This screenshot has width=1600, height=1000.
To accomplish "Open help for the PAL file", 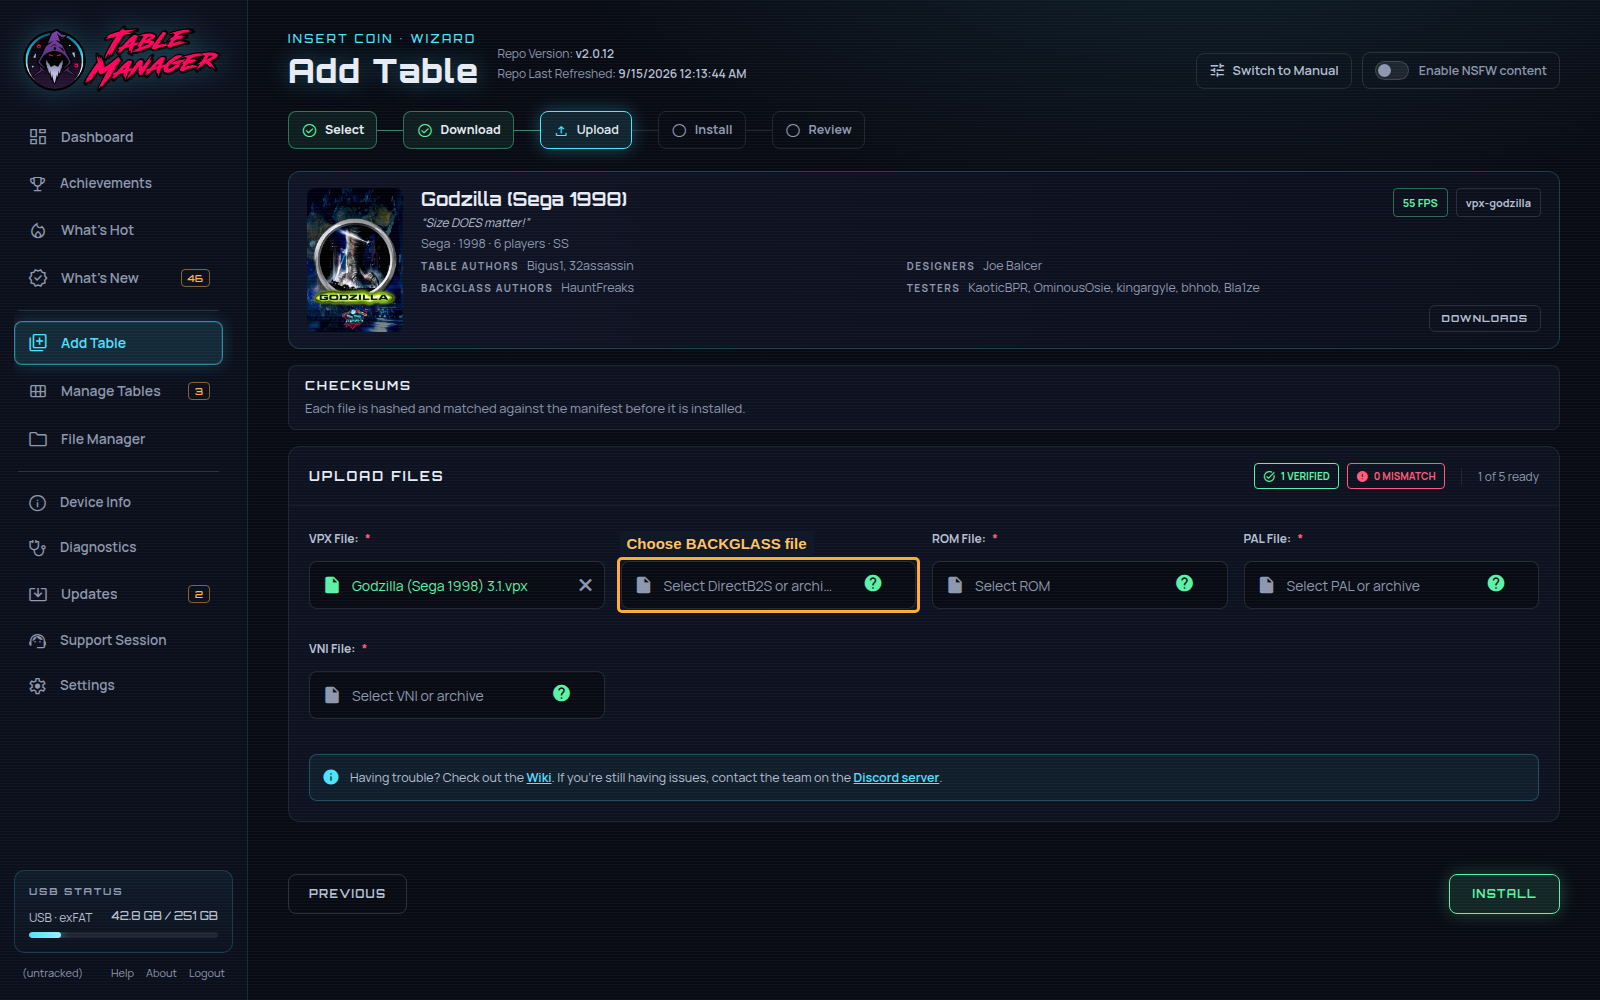I will pyautogui.click(x=1496, y=583).
